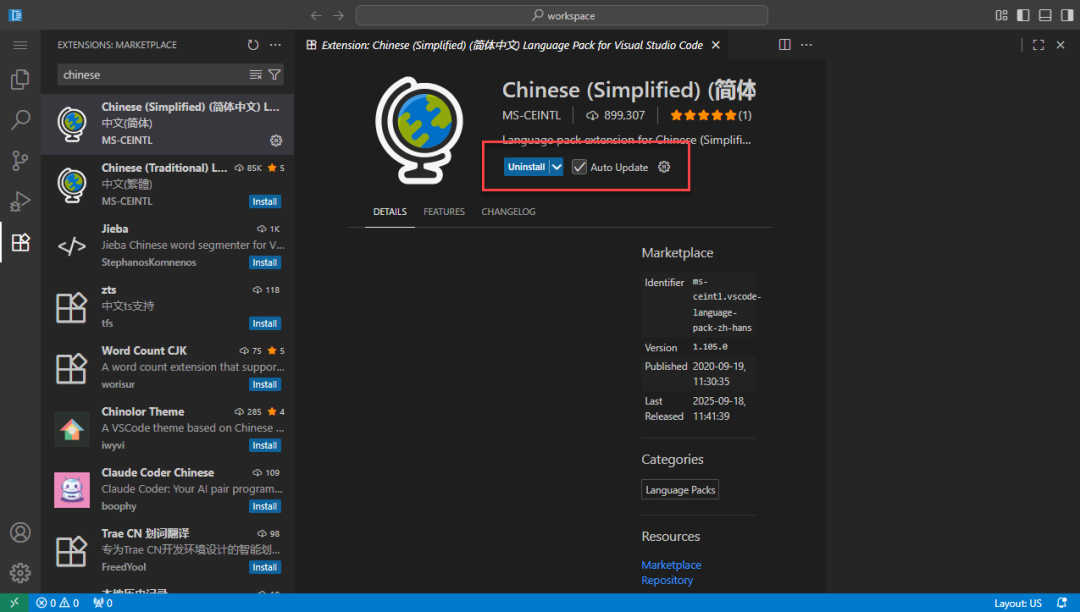Install Word Count CJK extension
The image size is (1080, 612).
(264, 385)
